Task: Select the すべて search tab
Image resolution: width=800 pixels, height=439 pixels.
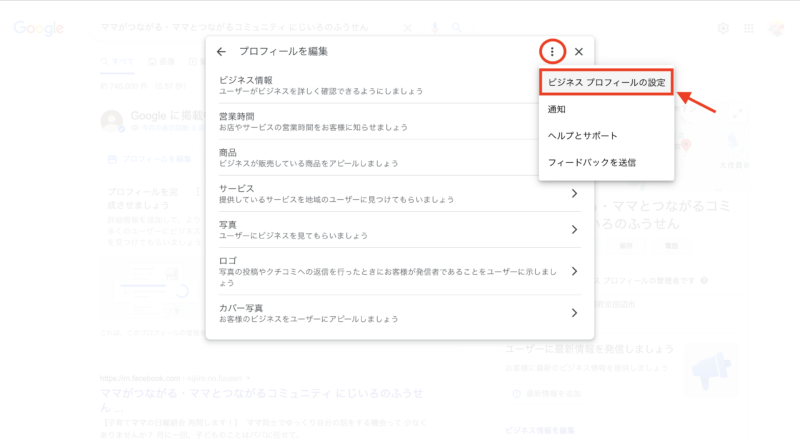Action: (x=117, y=62)
